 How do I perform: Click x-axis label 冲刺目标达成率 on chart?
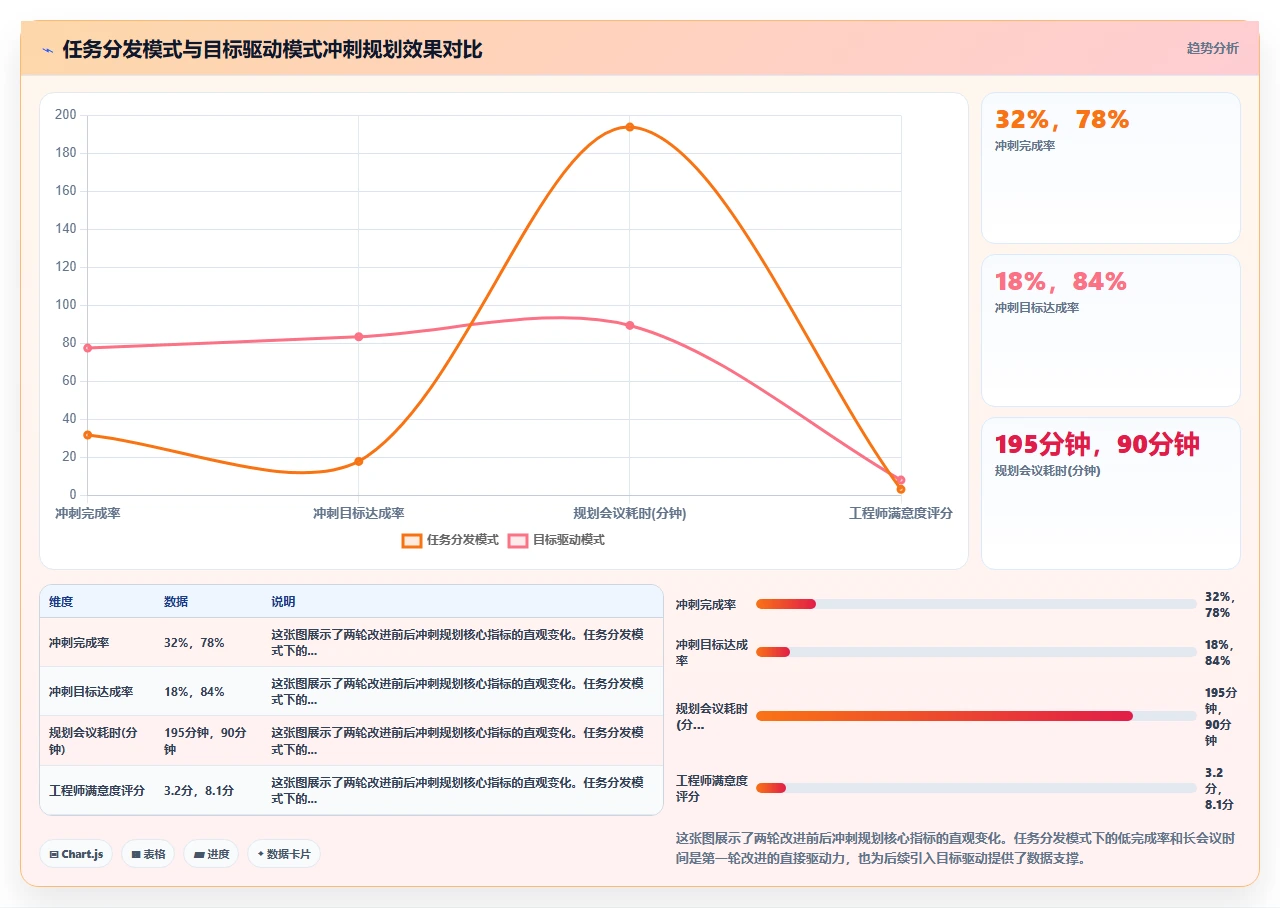point(359,513)
